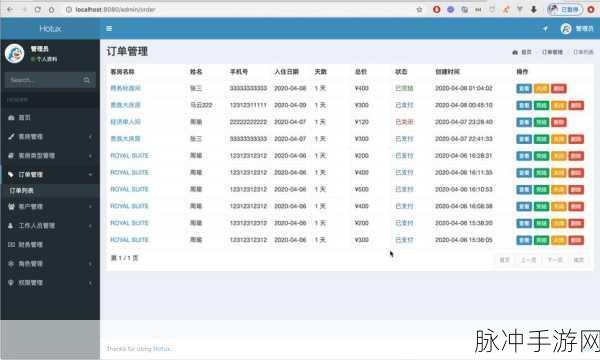Click browser back arrow button
The width and height of the screenshot is (600, 360).
pyautogui.click(x=10, y=10)
